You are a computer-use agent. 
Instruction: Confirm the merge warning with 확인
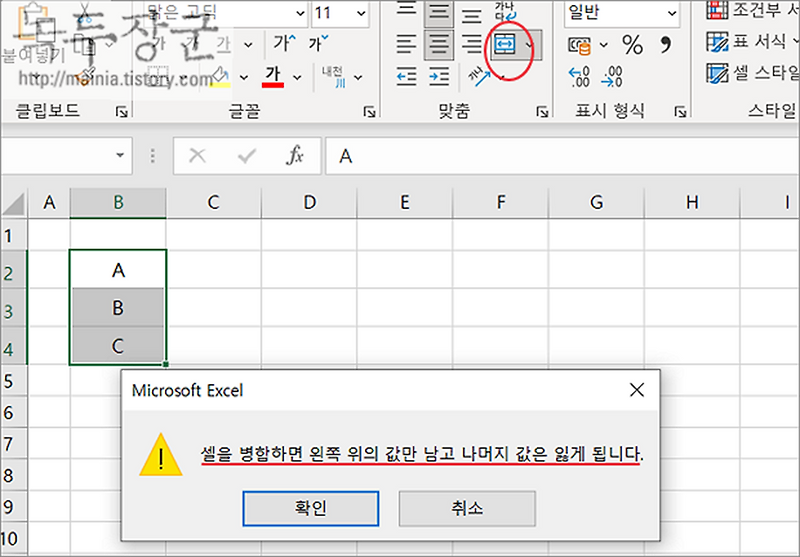[311, 508]
